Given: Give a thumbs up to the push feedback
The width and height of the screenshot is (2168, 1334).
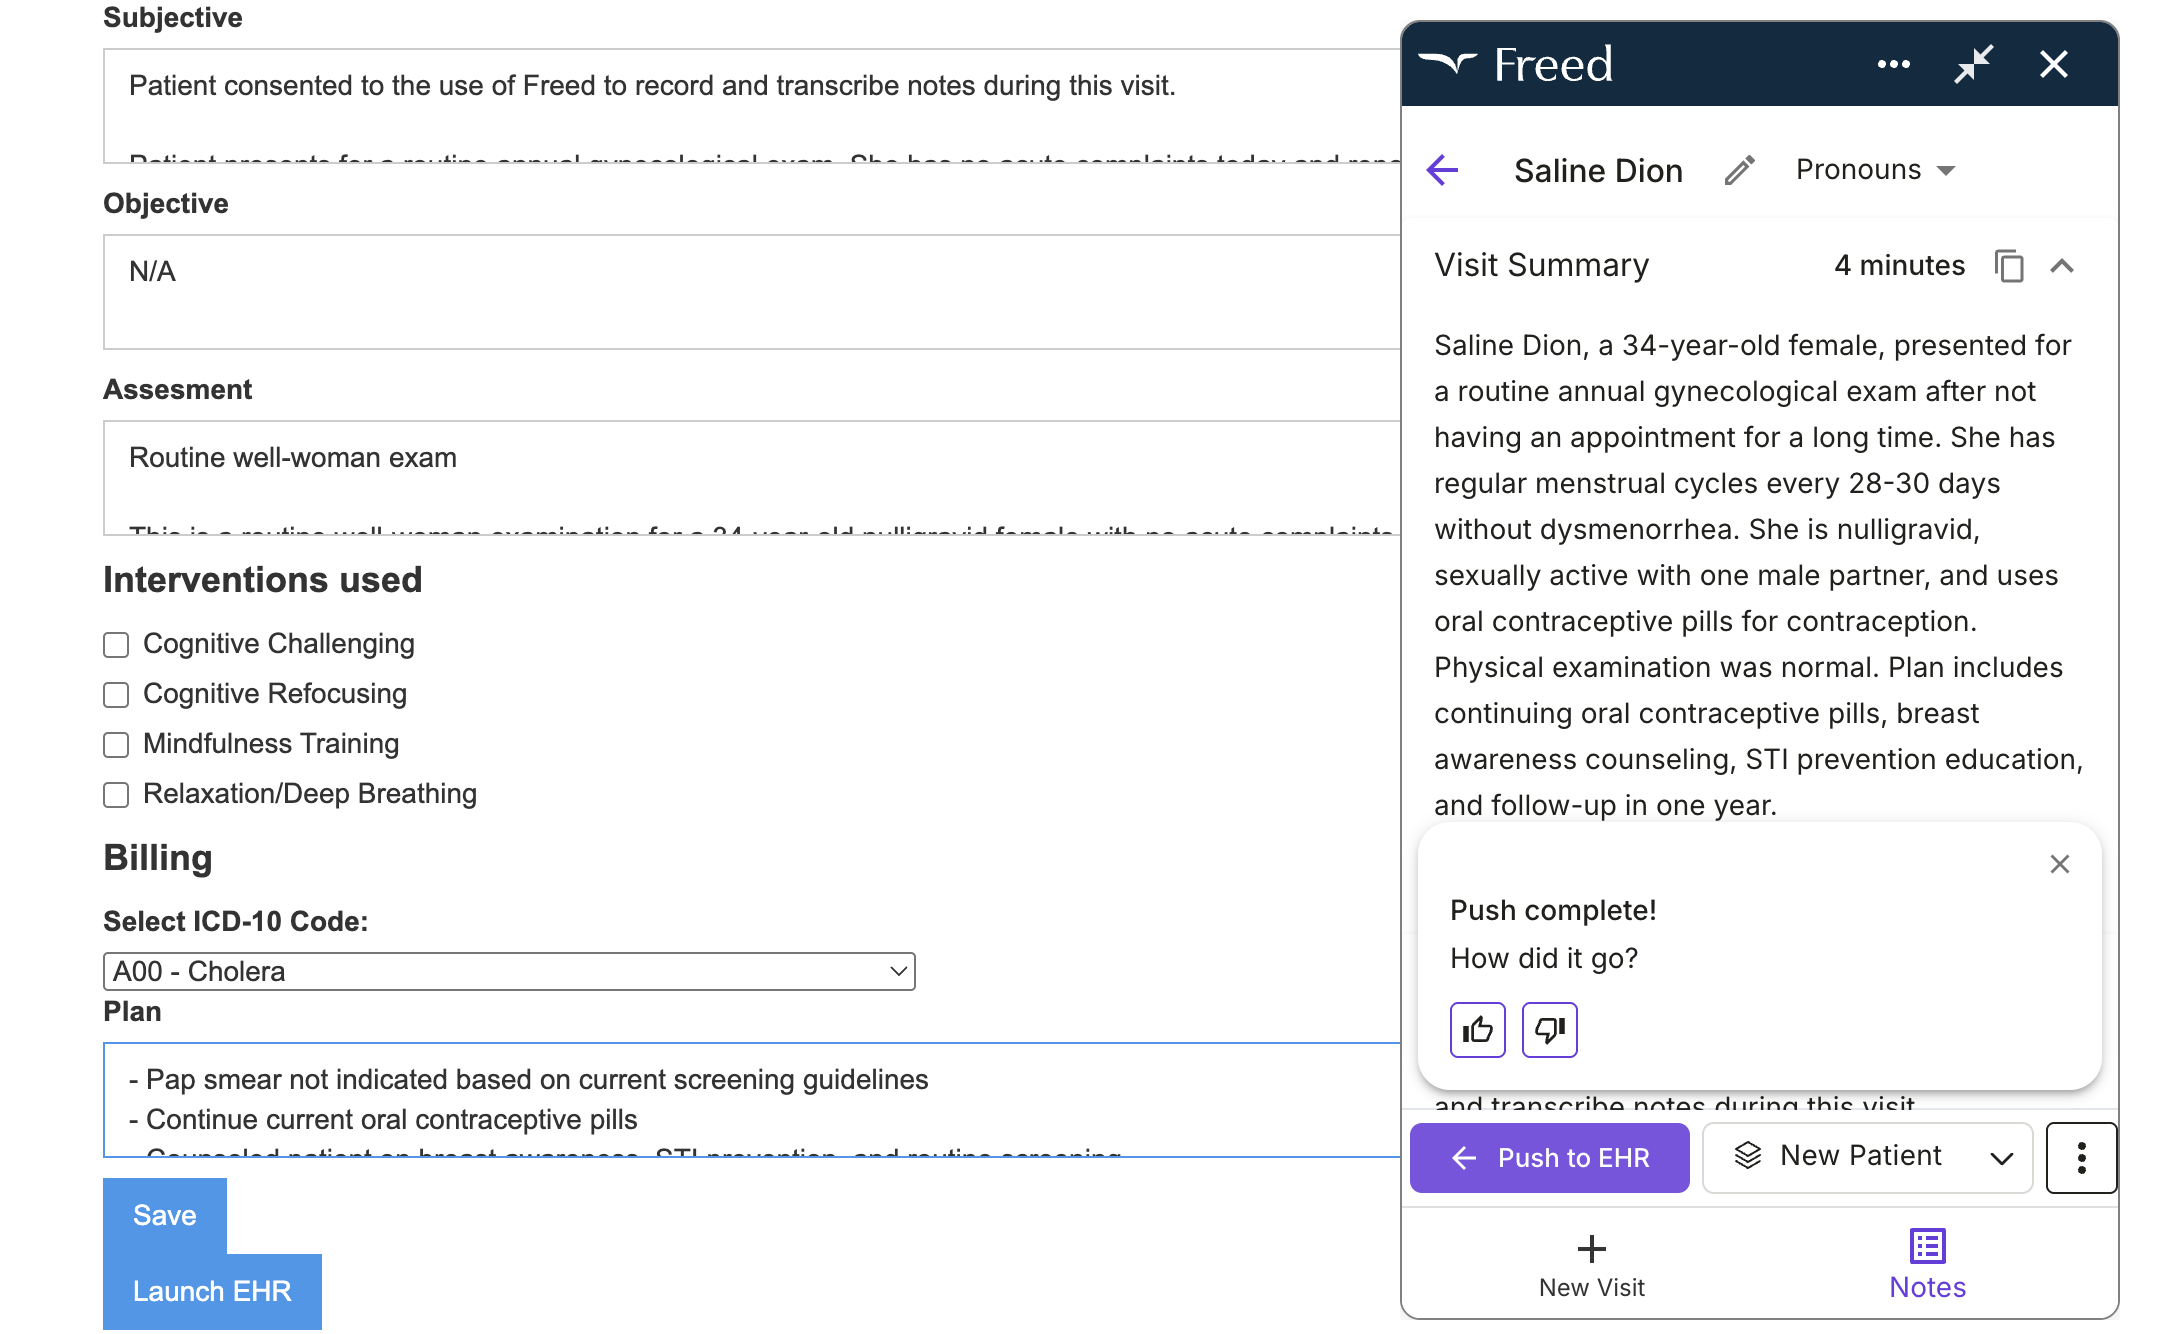Looking at the screenshot, I should tap(1477, 1029).
